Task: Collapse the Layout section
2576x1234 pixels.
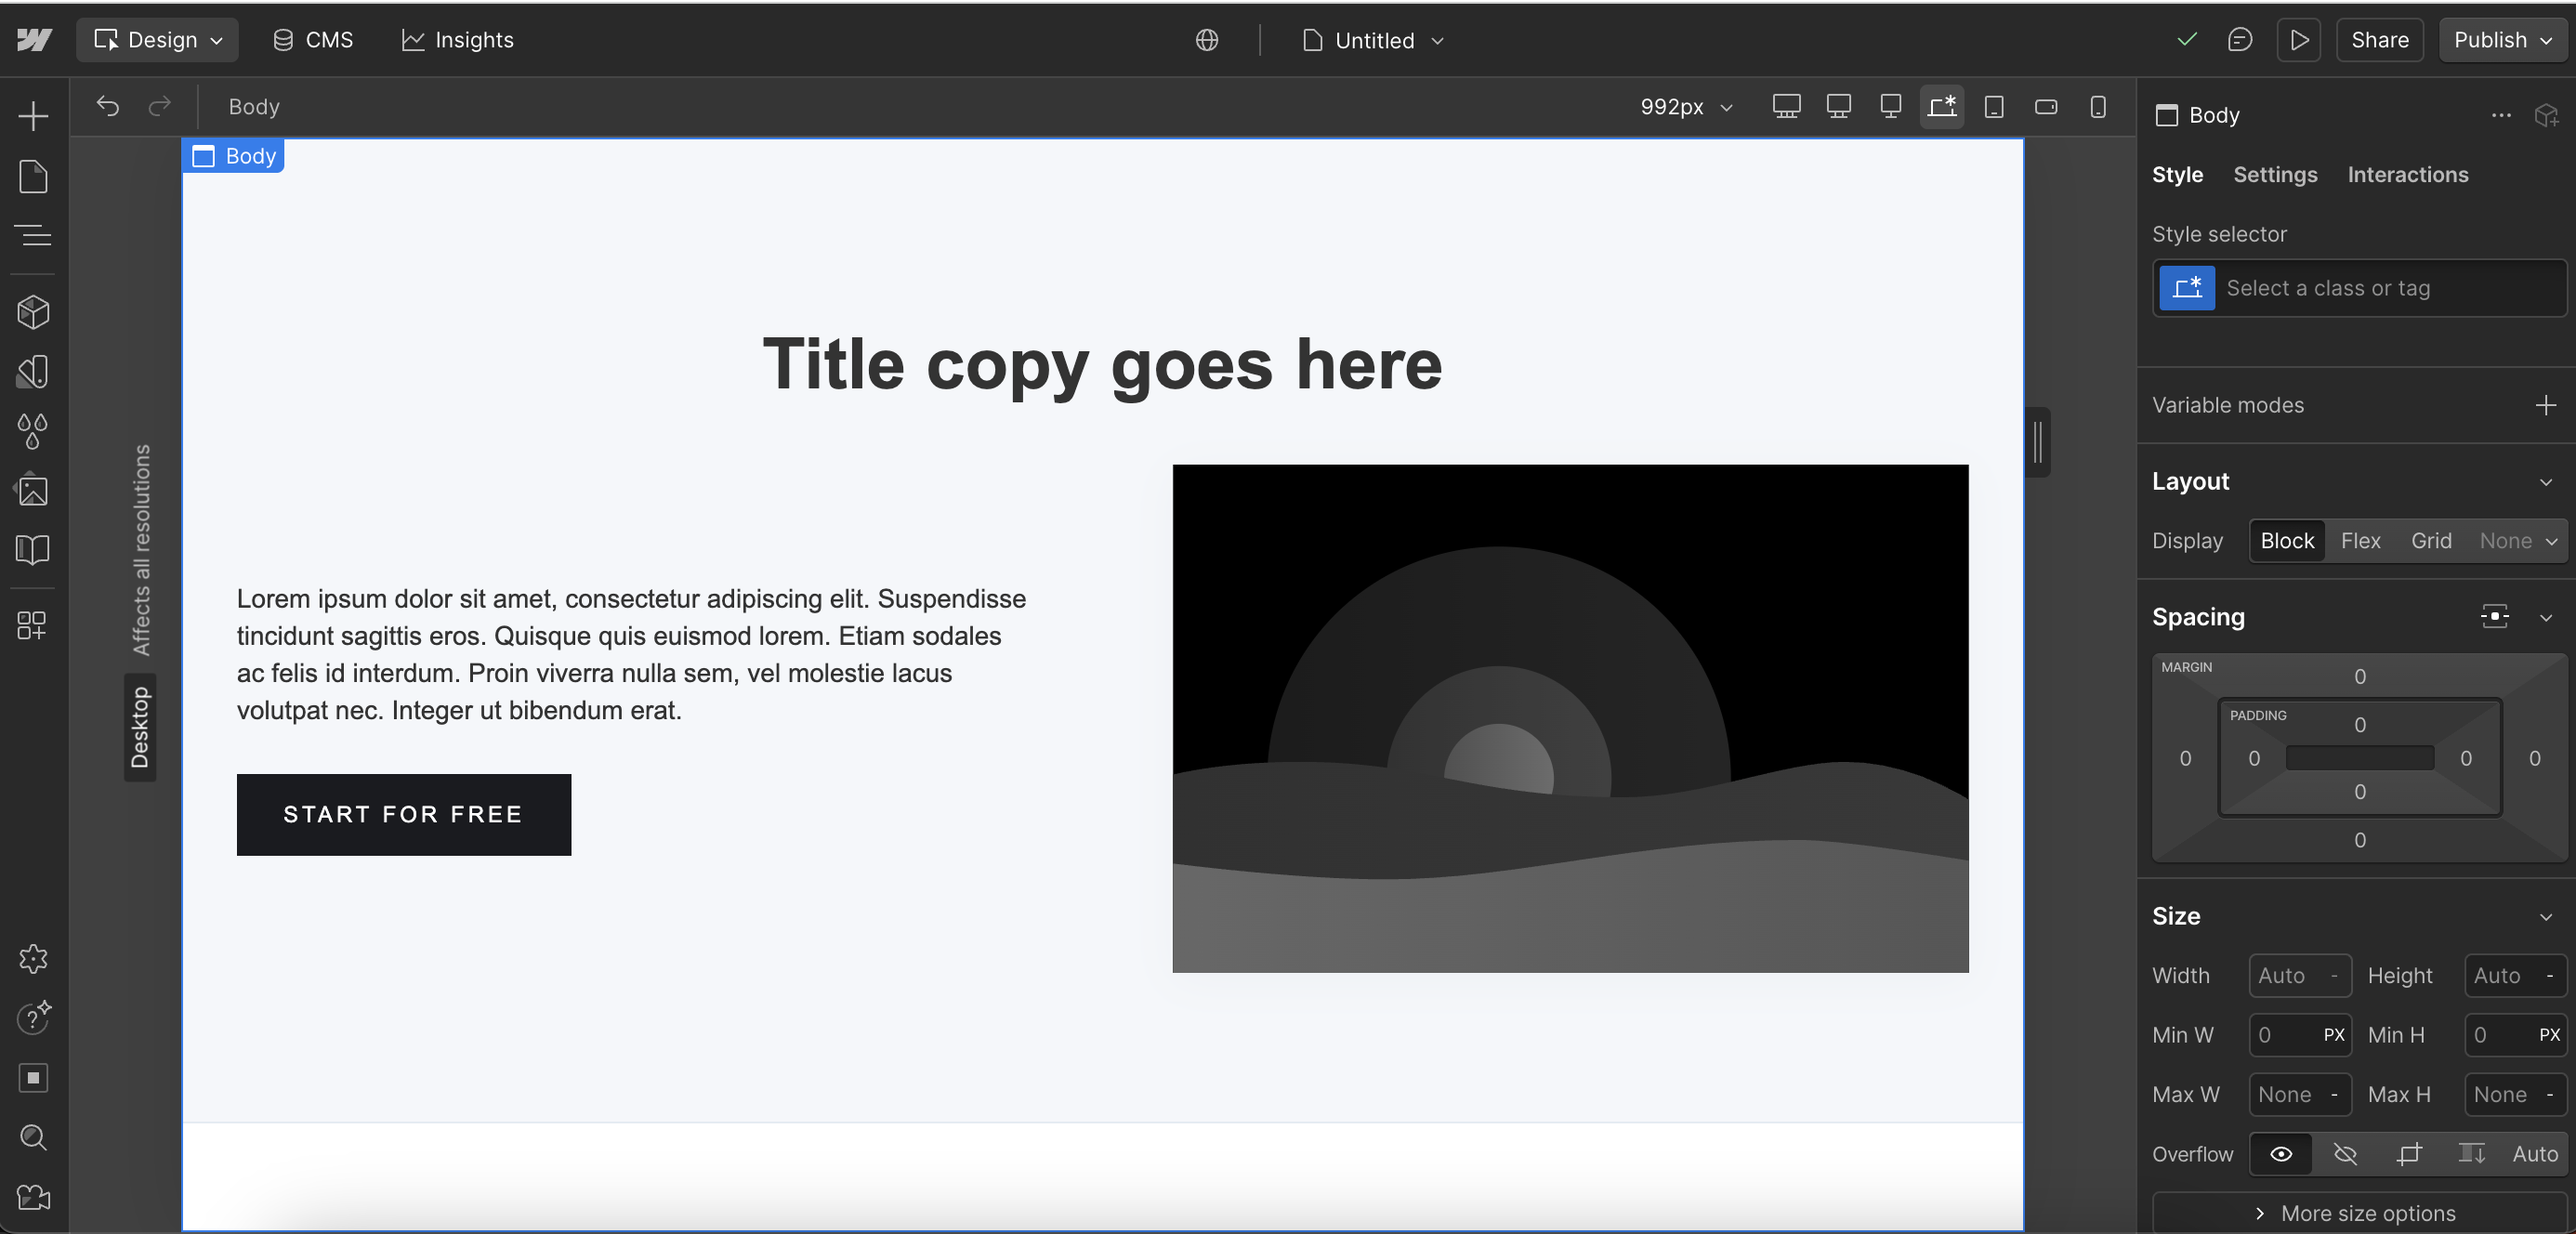Action: click(2545, 482)
